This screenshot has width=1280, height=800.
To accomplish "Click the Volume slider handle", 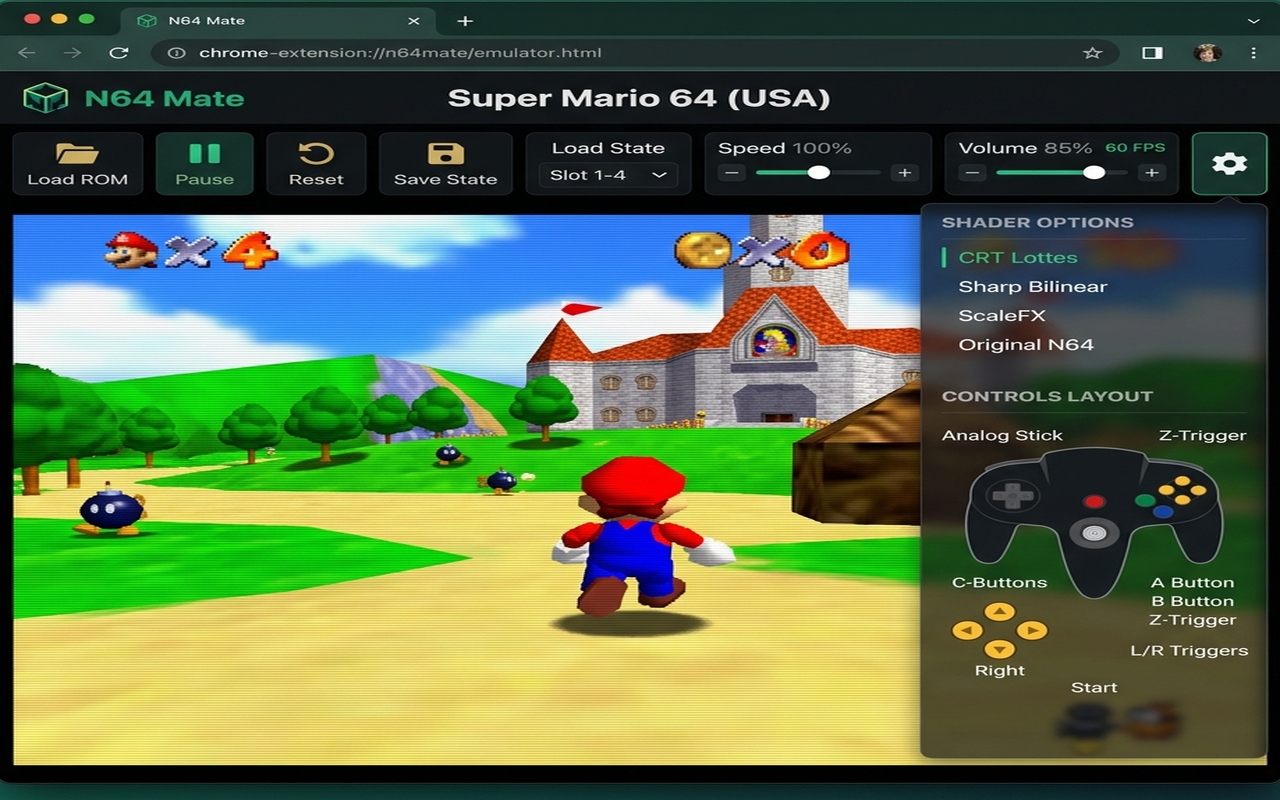I will coord(1094,173).
